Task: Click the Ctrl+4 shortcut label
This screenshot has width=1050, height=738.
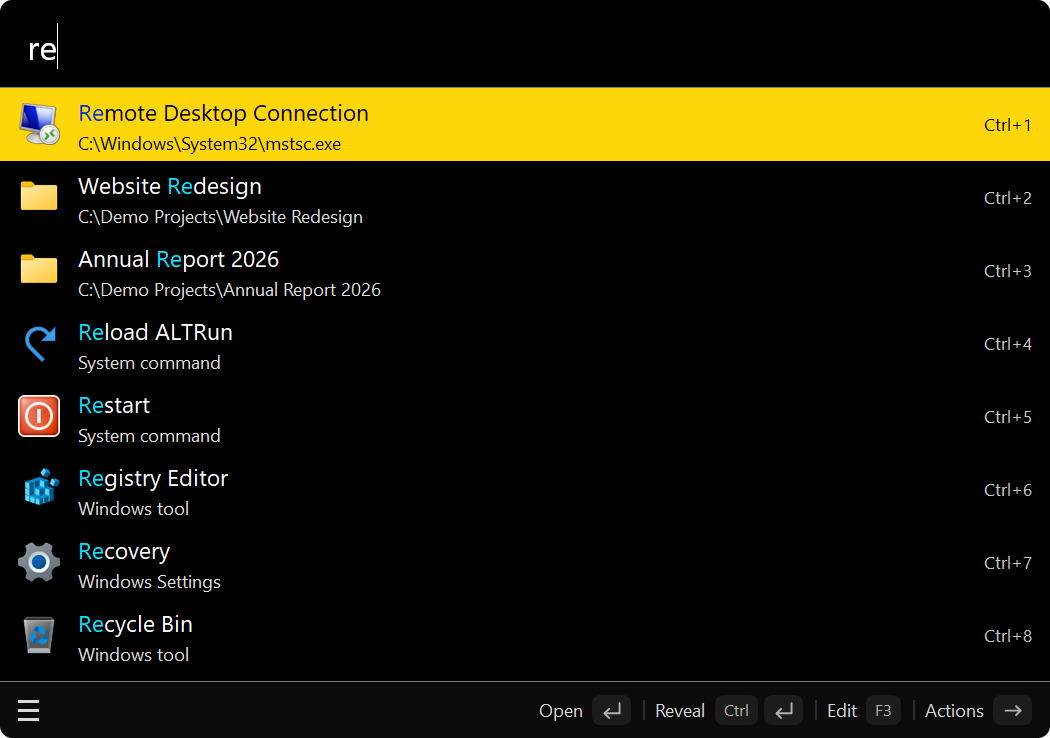Action: [x=1008, y=344]
